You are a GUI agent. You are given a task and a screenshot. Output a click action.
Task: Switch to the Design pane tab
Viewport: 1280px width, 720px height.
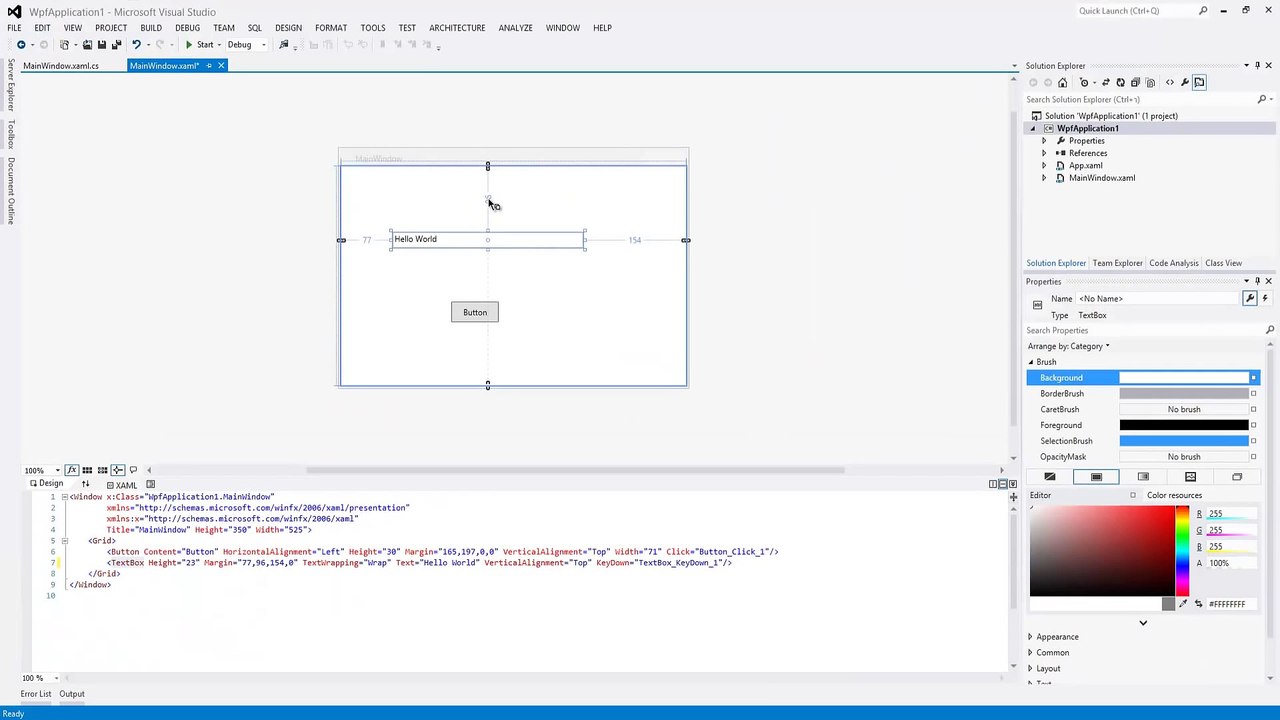pyautogui.click(x=46, y=484)
